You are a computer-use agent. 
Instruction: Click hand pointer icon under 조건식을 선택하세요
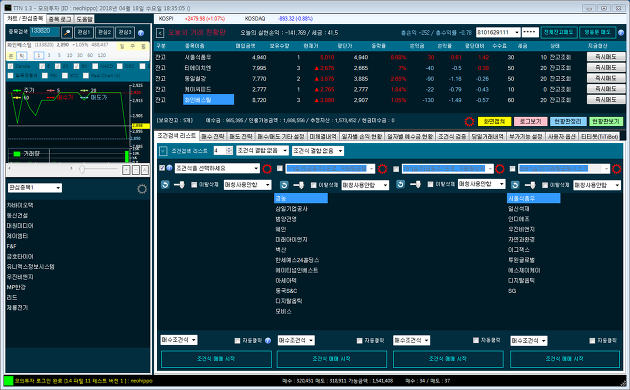click(x=179, y=185)
